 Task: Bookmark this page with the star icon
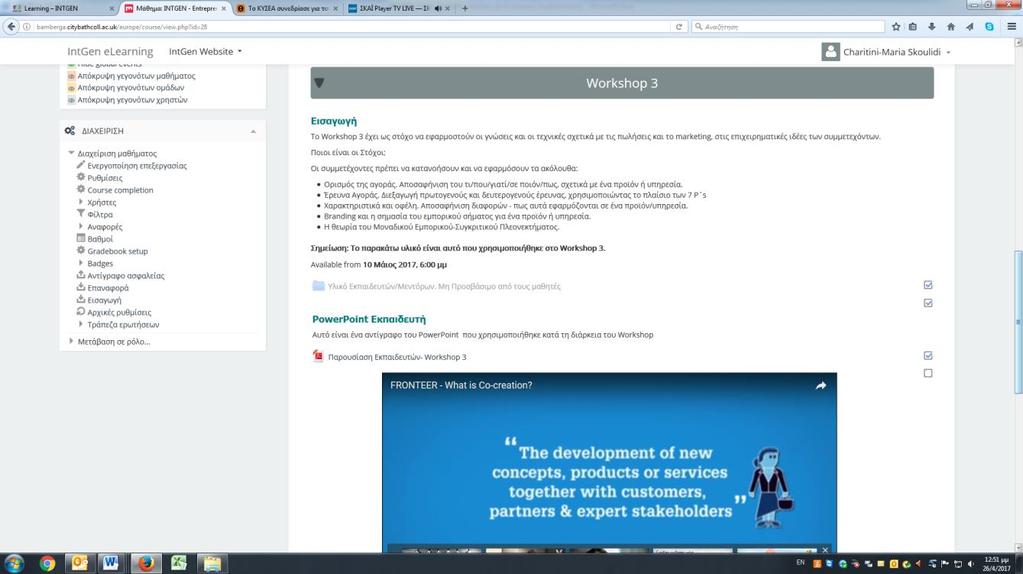pos(896,27)
